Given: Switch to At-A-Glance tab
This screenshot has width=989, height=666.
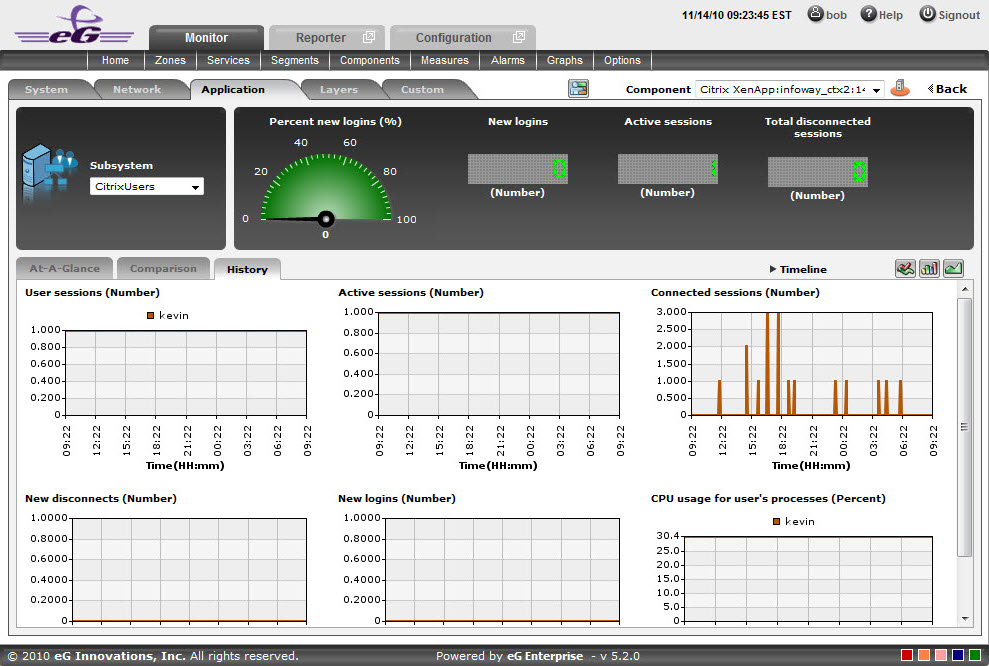Looking at the screenshot, I should (x=64, y=269).
